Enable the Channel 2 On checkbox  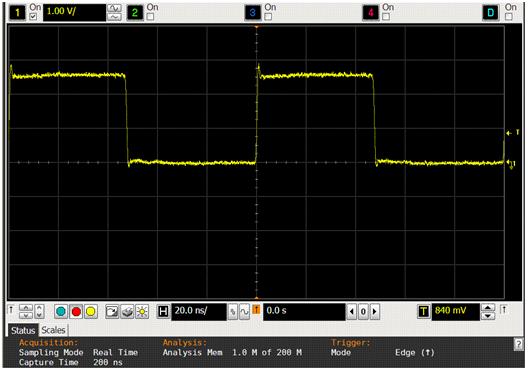(151, 16)
